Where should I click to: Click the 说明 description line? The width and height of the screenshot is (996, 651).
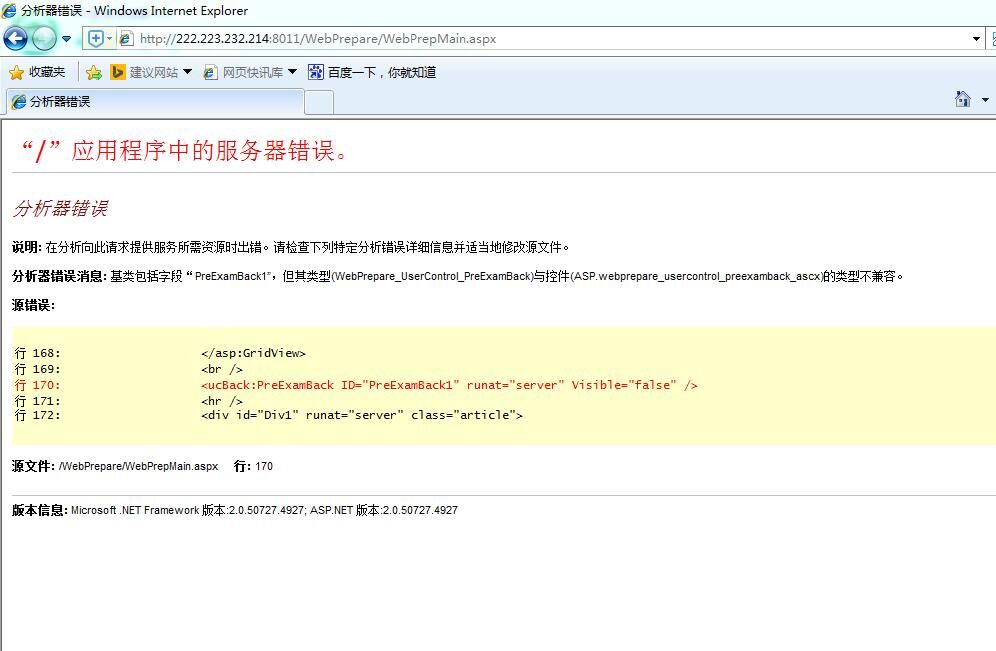pos(291,247)
